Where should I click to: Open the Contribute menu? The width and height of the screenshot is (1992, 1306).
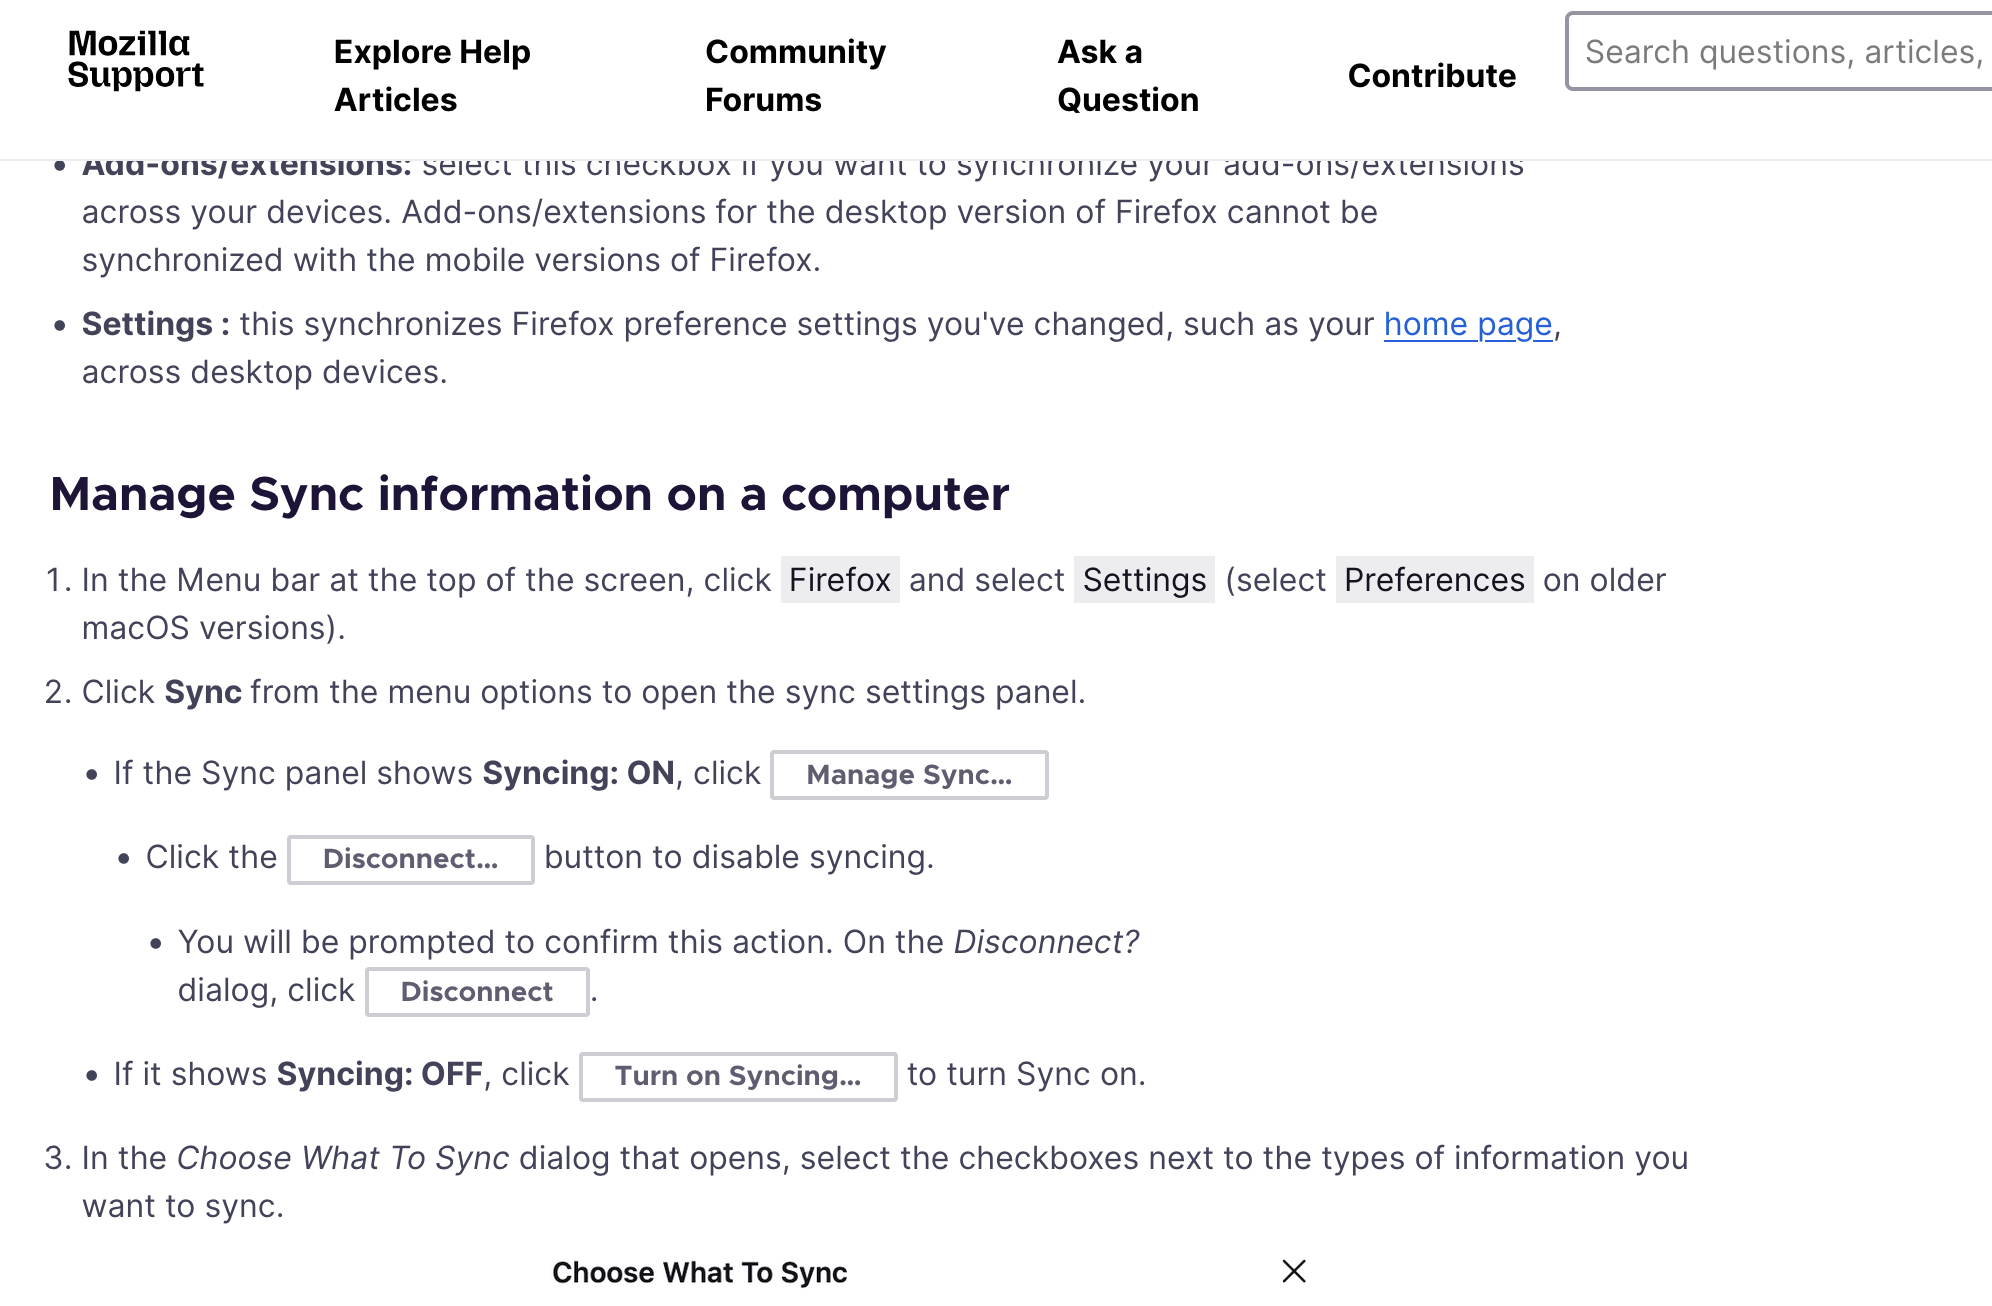click(1431, 76)
